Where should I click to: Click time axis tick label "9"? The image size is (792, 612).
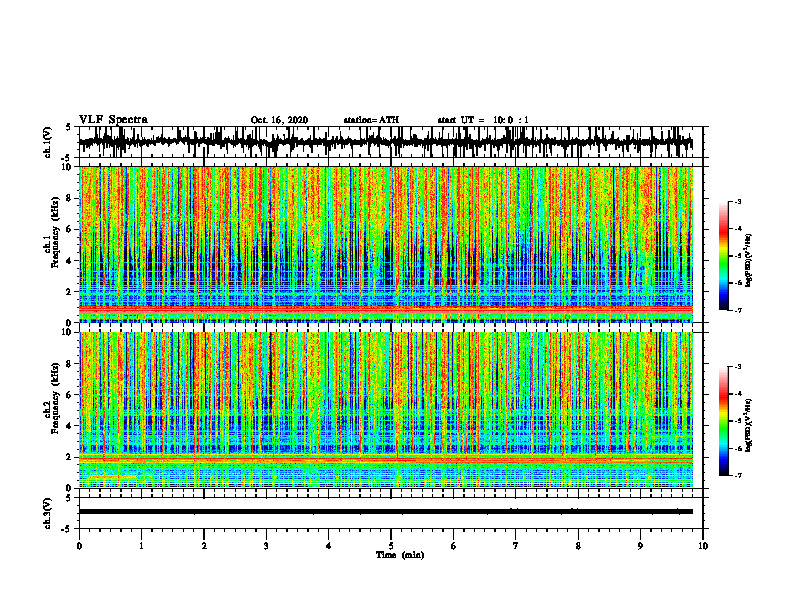(640, 546)
